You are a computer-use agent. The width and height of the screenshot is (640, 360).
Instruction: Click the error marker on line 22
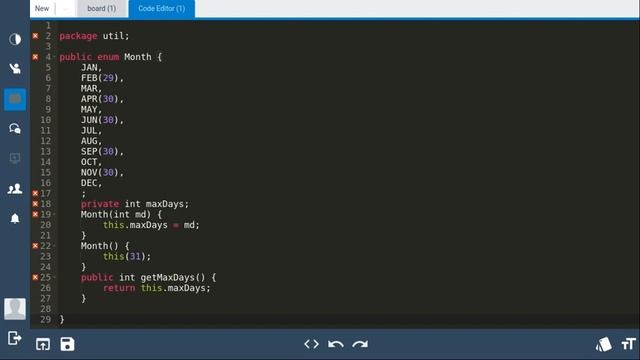coord(36,246)
